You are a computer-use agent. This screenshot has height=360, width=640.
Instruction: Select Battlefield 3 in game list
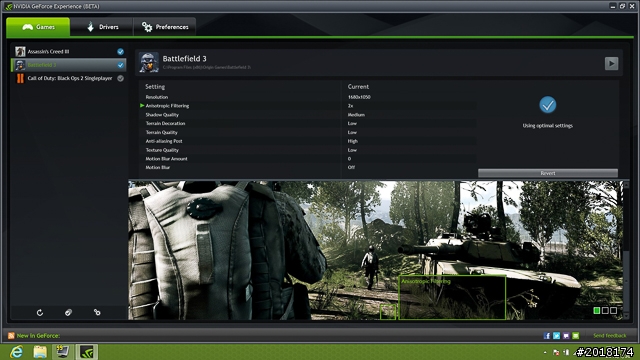[x=69, y=65]
